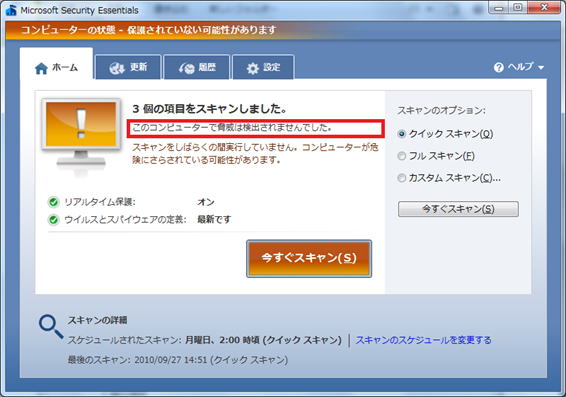This screenshot has width=566, height=397.
Task: Click scheduled scan time 月曜日、2:00 時頃
Action: pyautogui.click(x=222, y=340)
